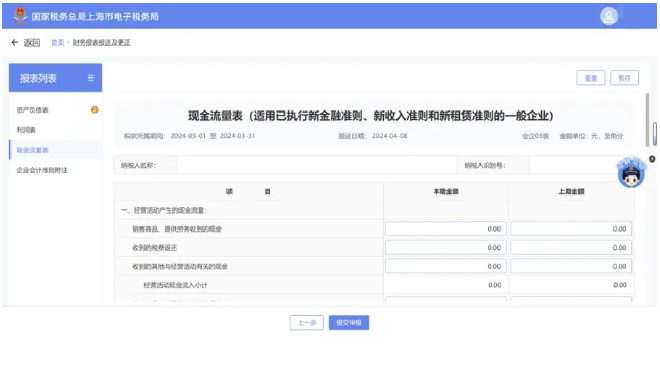This screenshot has width=660, height=367.
Task: Edit 上期金额 for 收到的税费返还
Action: point(571,247)
